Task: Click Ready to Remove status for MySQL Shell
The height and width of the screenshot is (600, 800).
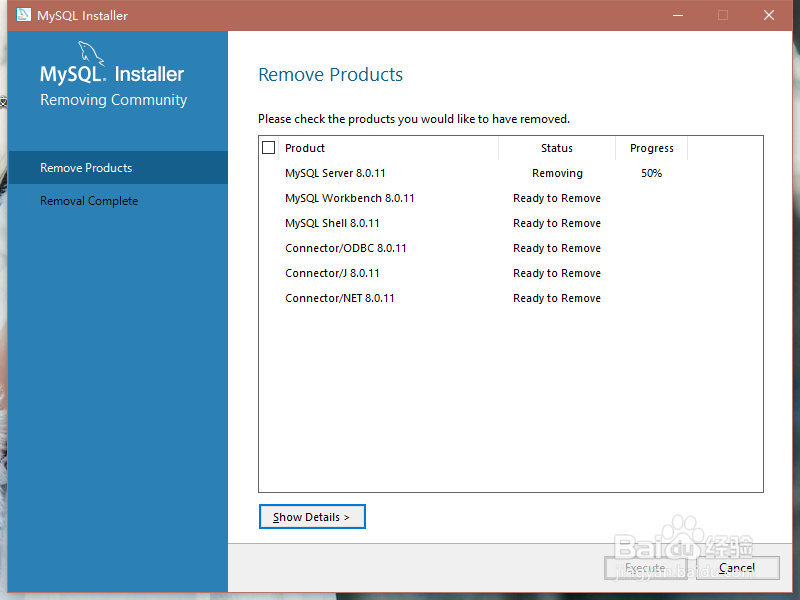Action: [557, 223]
